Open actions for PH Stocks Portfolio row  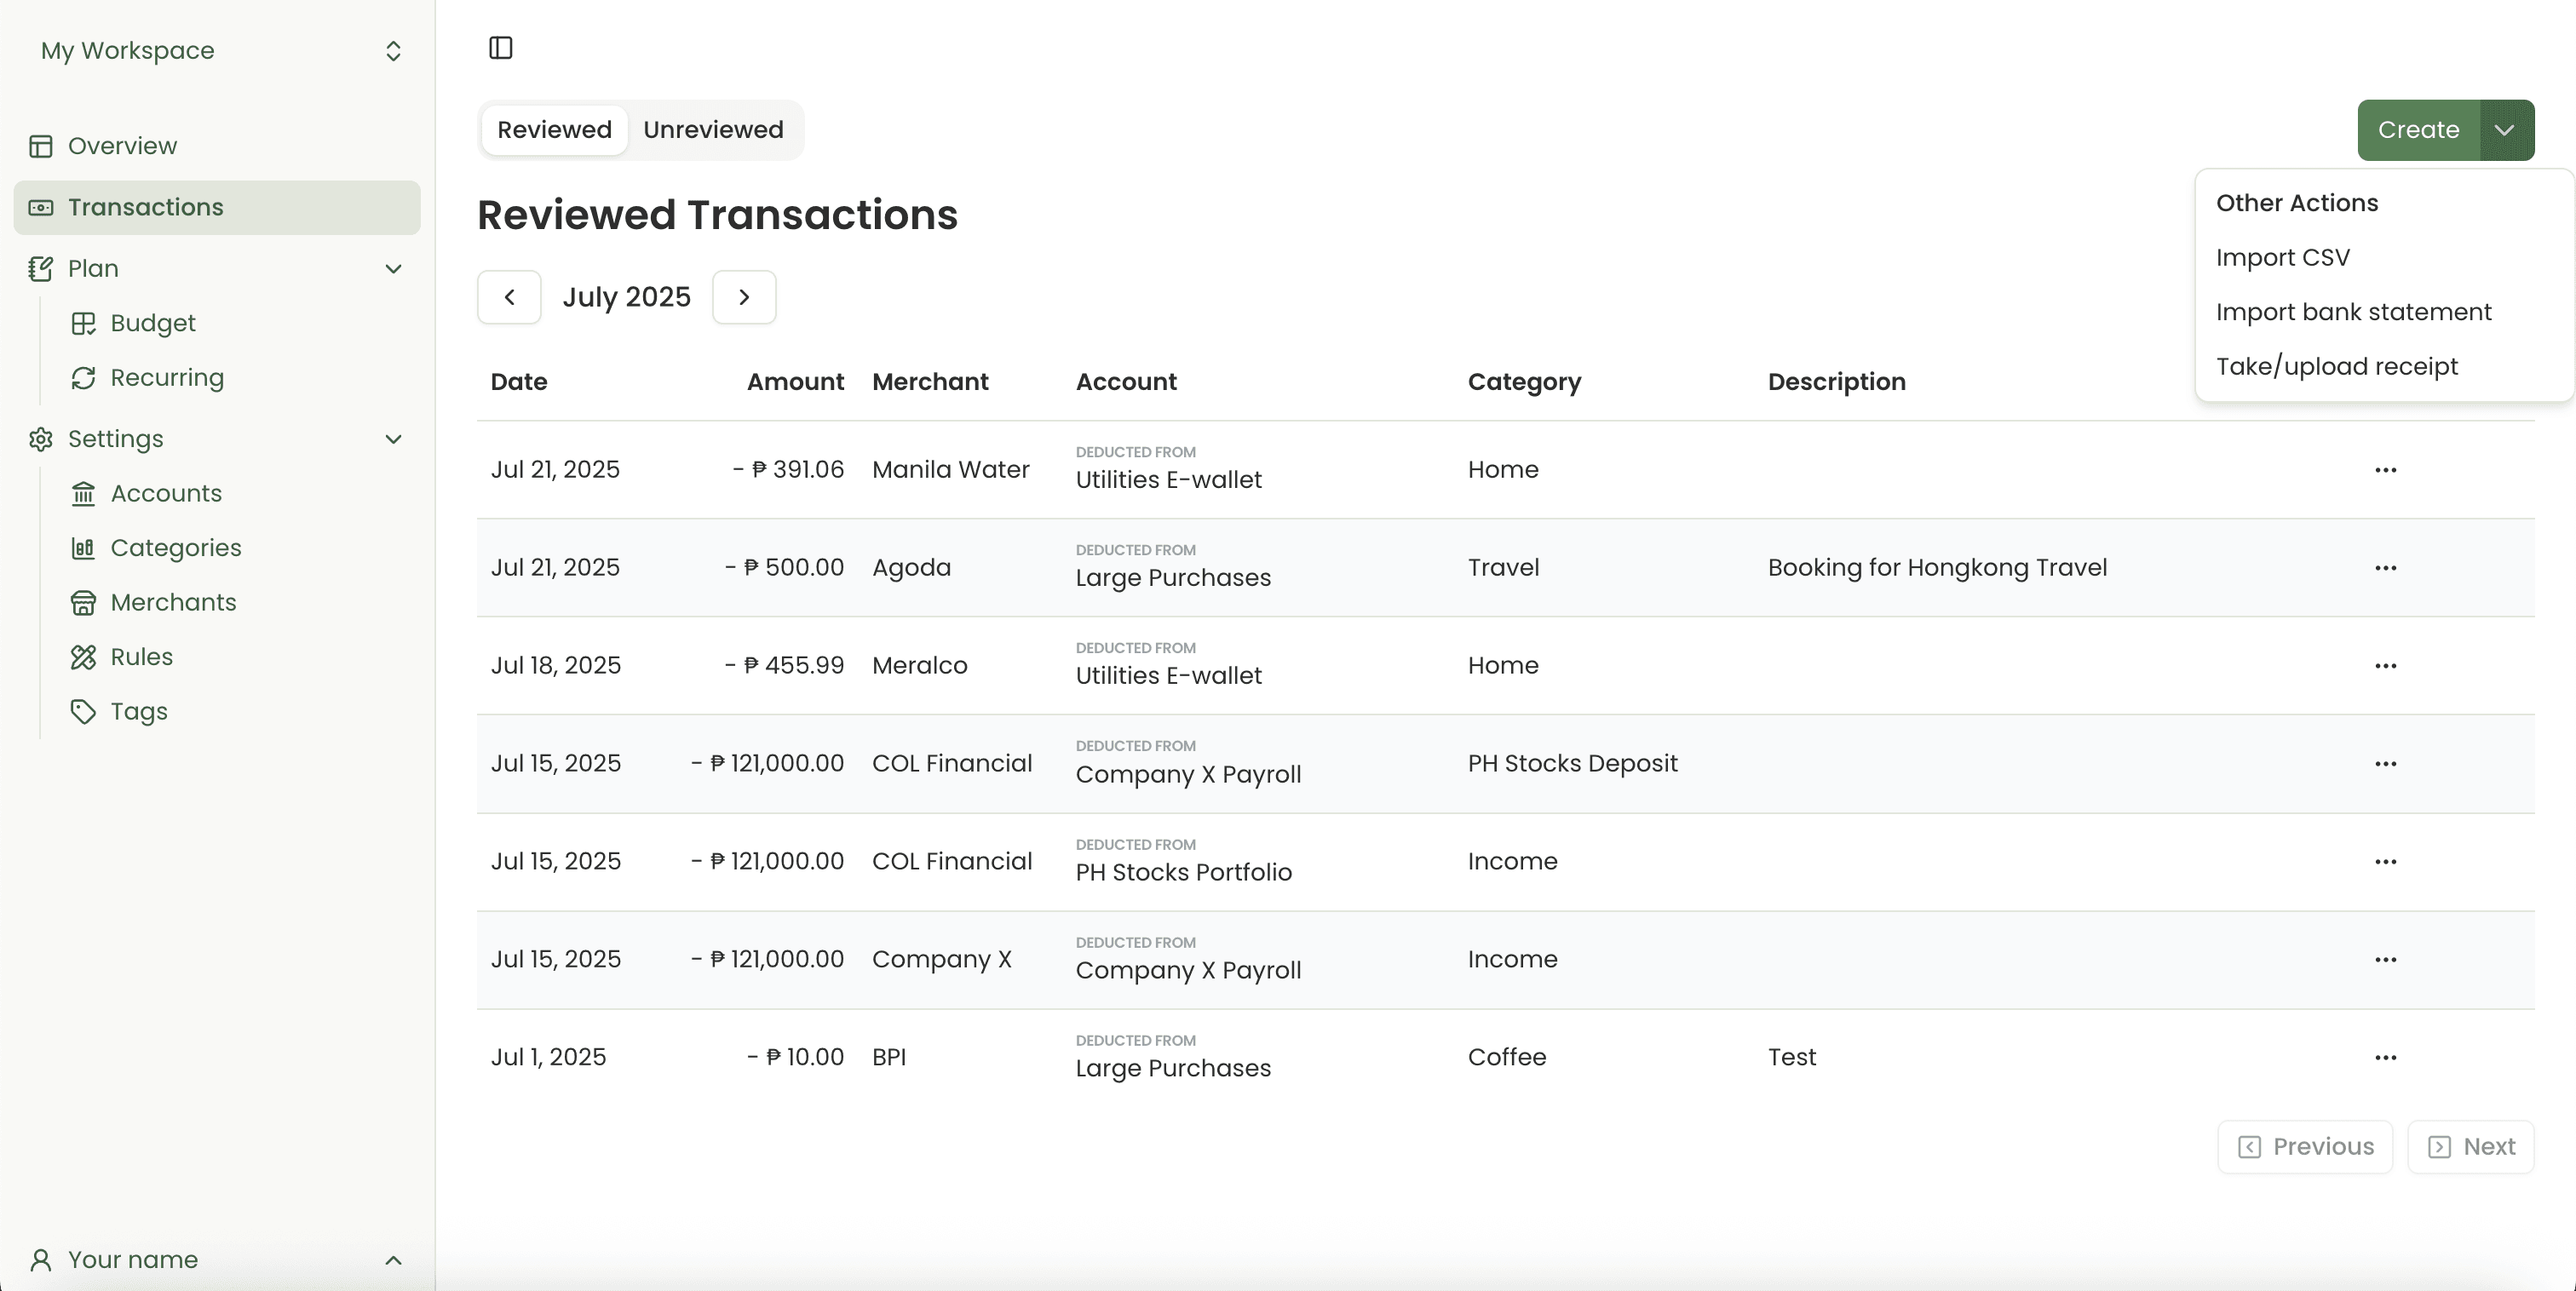tap(2386, 861)
